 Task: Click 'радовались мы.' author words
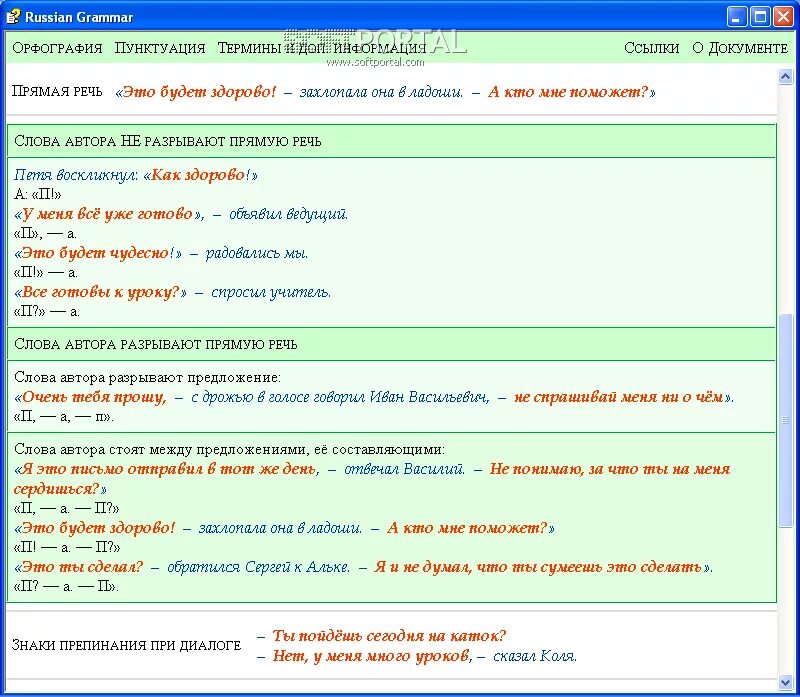tap(257, 253)
